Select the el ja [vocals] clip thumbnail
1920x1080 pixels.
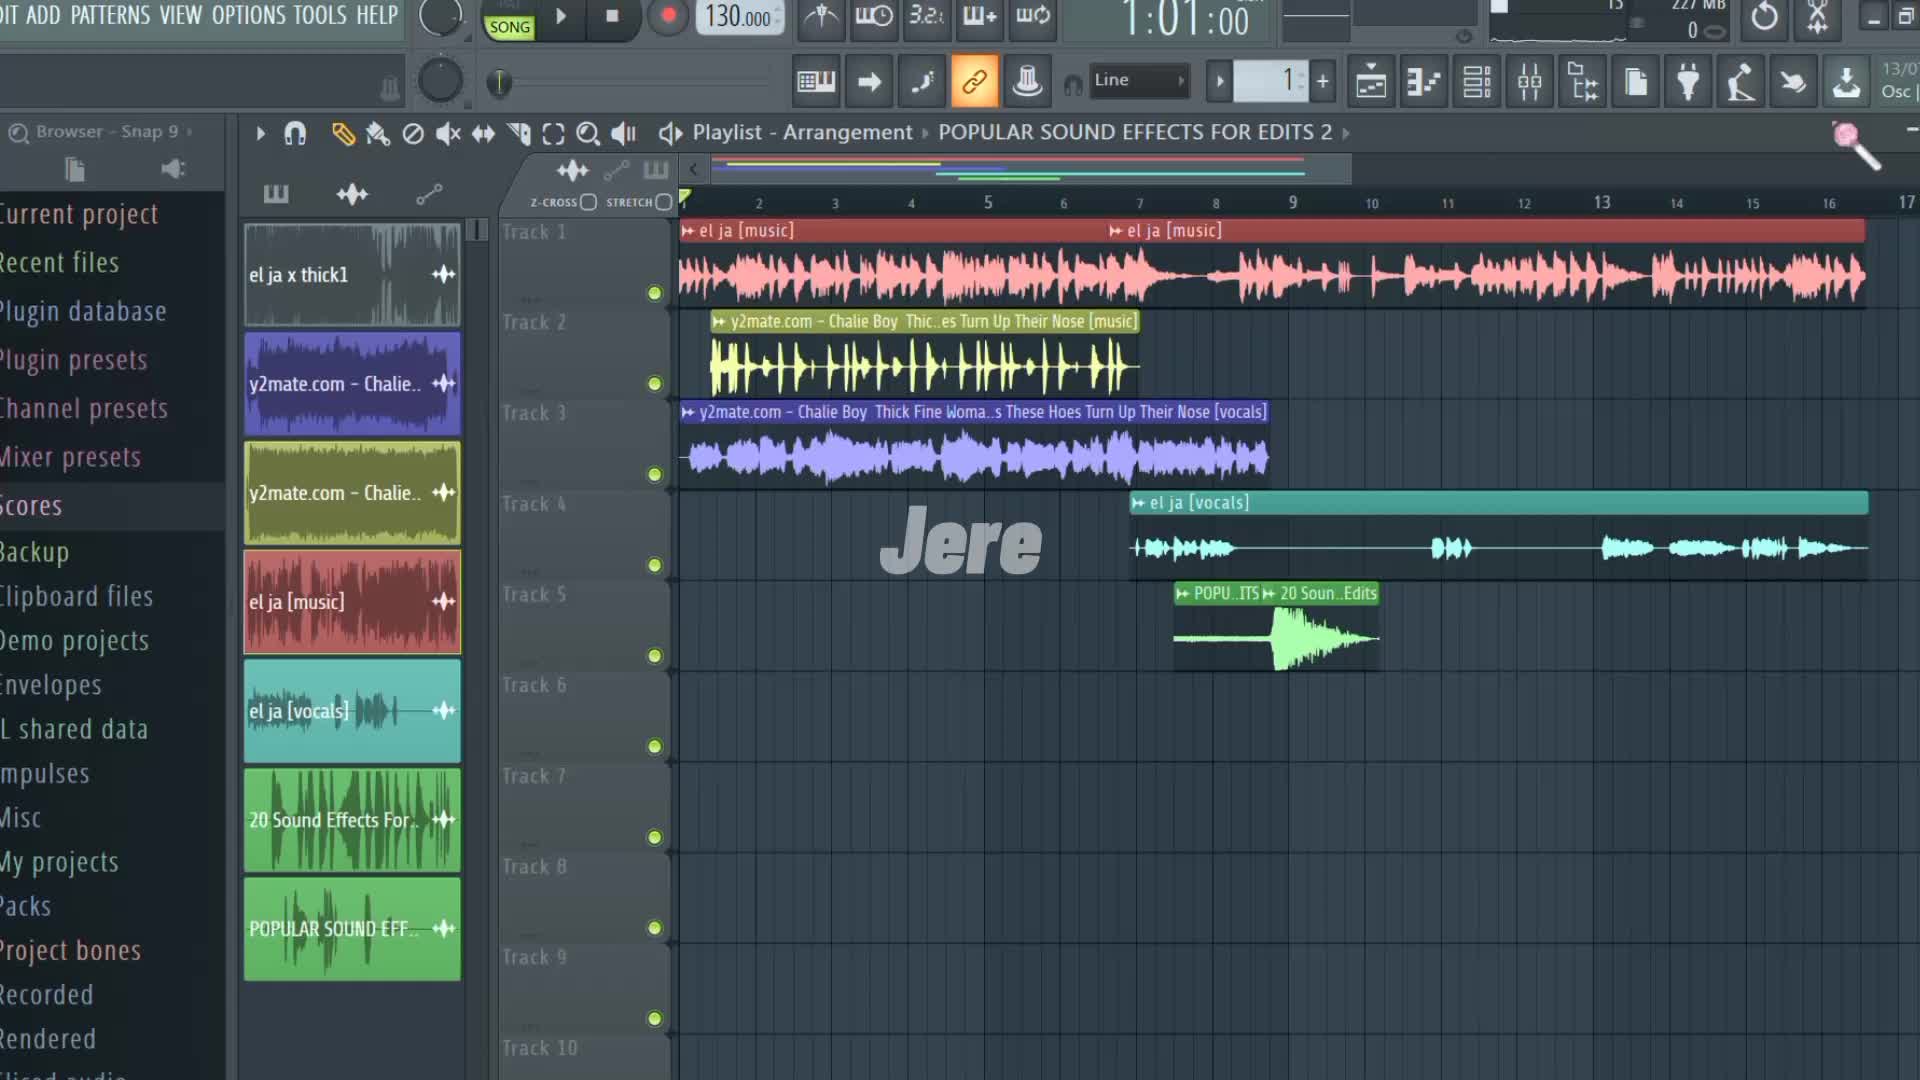(352, 711)
